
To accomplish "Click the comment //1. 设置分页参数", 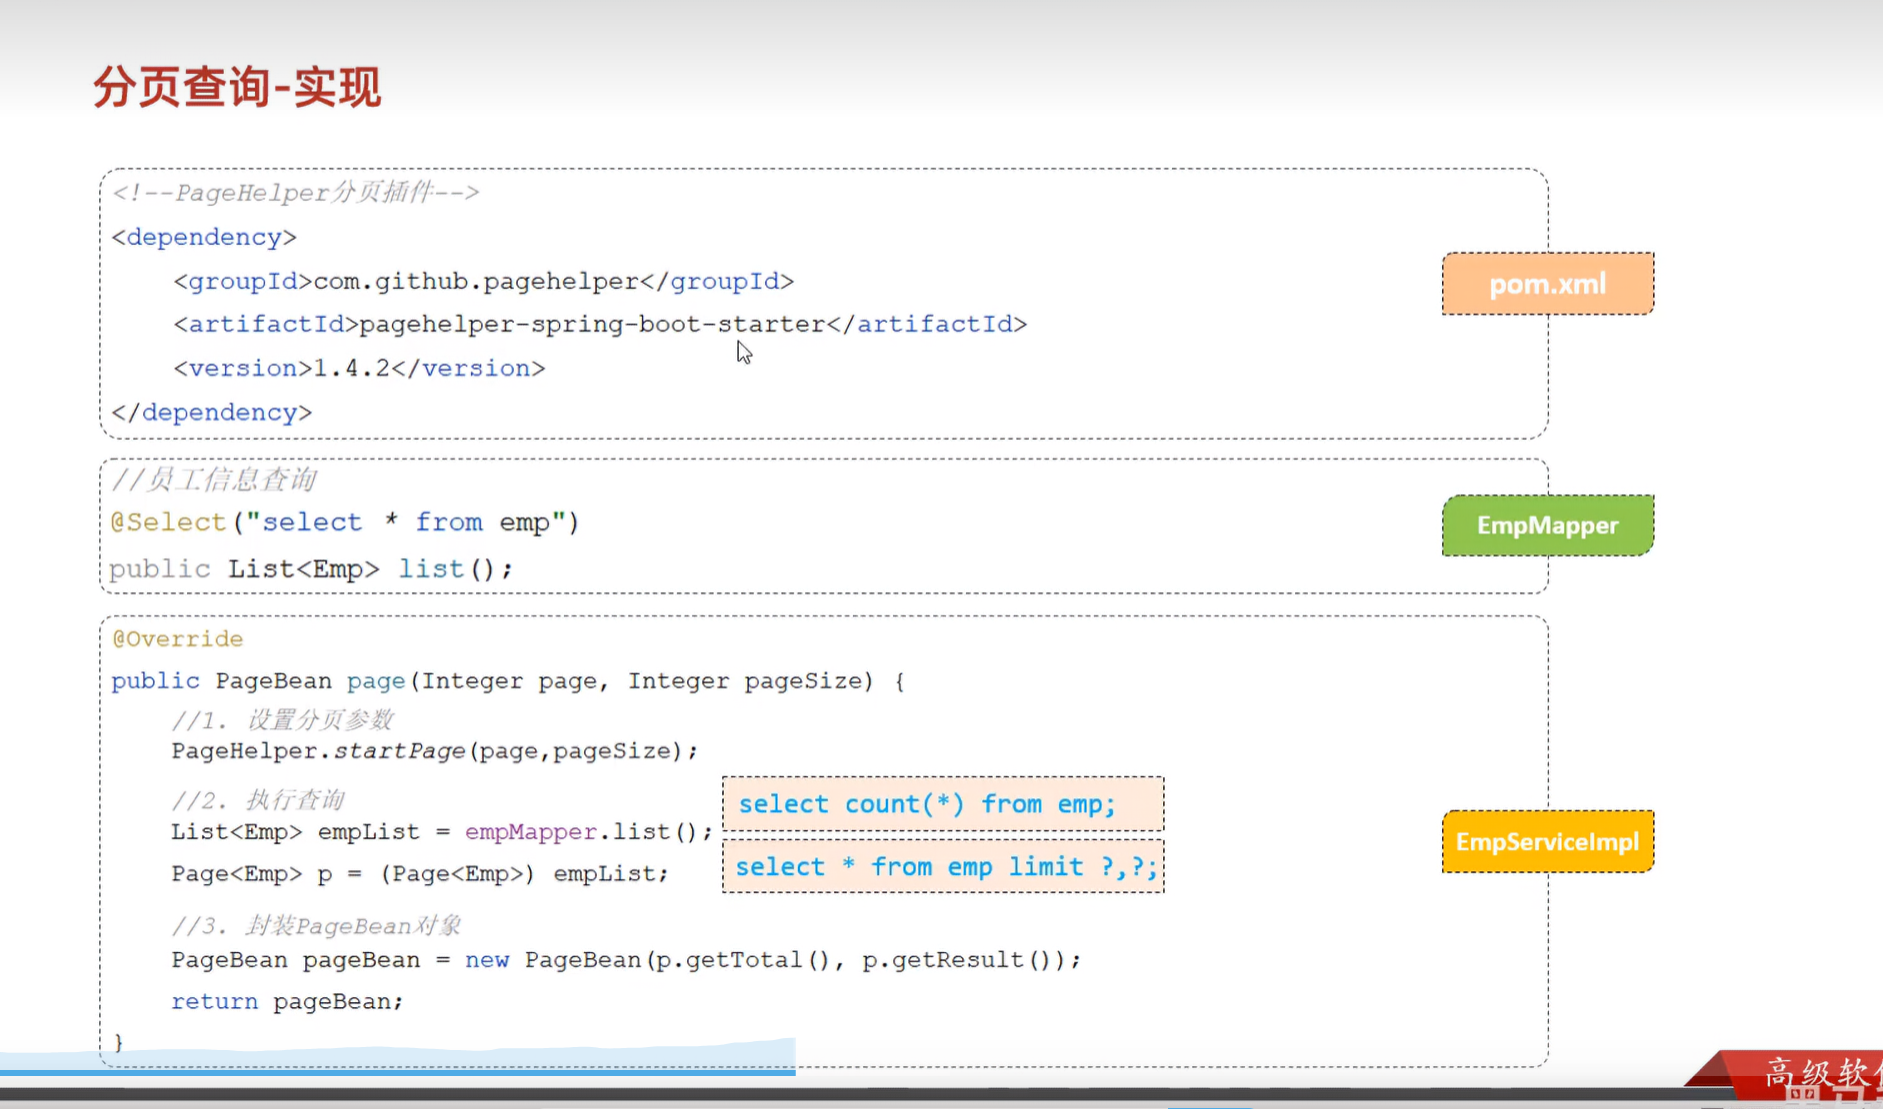I will click(282, 720).
